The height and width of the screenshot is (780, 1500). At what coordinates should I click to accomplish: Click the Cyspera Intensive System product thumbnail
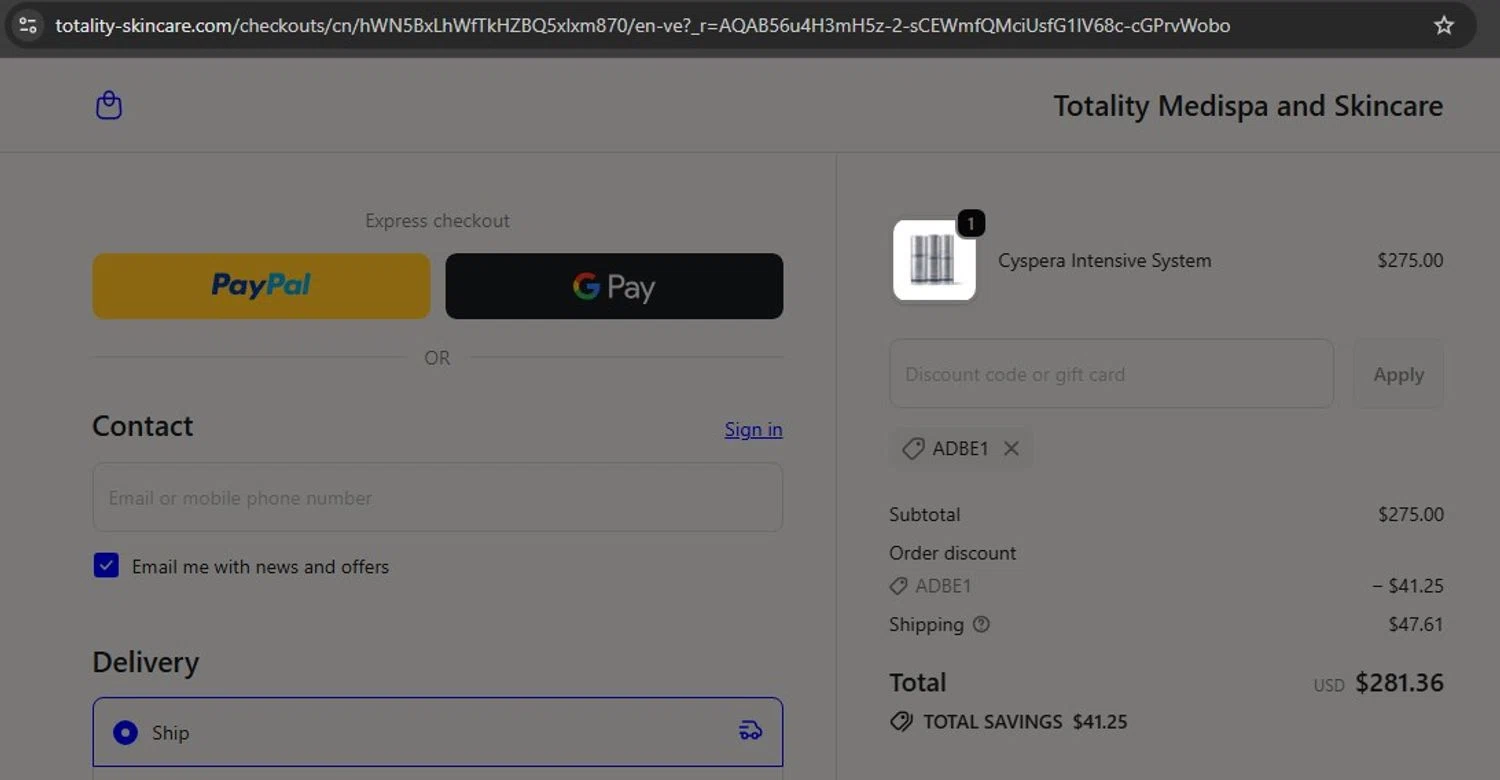point(934,260)
